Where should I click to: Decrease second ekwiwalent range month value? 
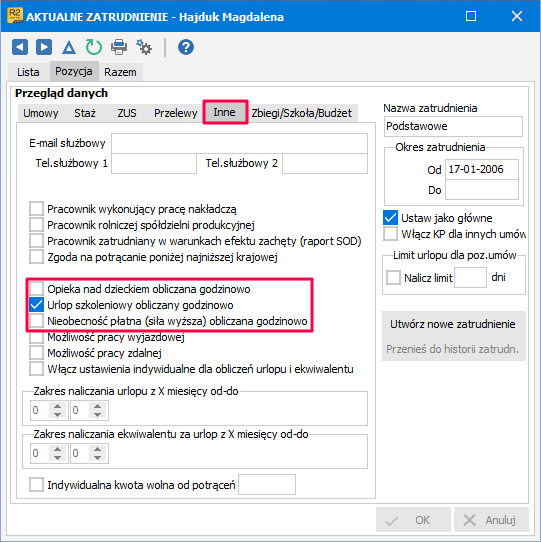pos(97,457)
